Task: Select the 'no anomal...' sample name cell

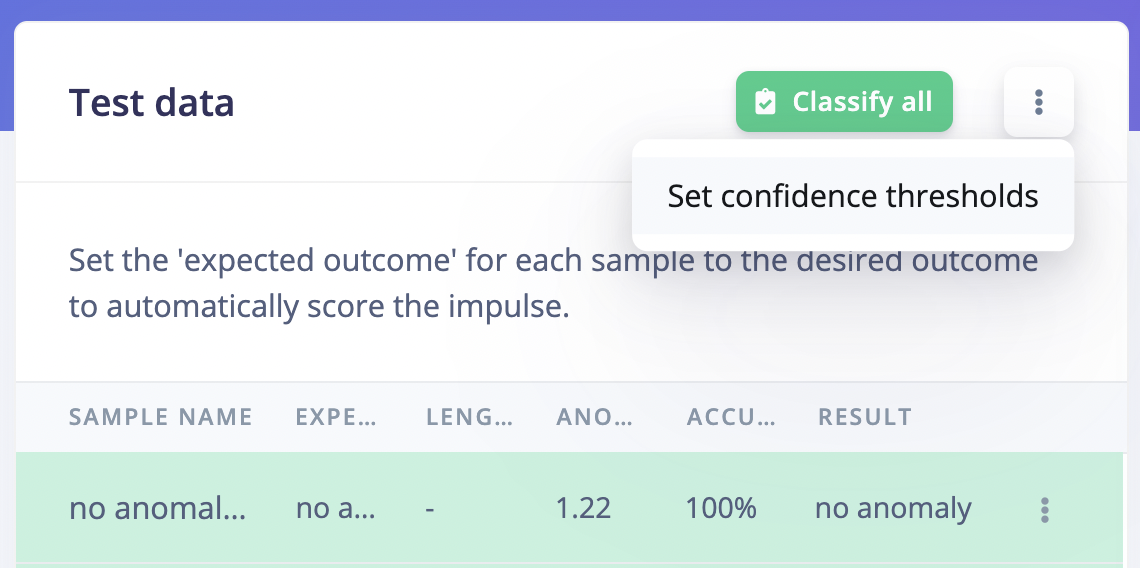Action: (x=158, y=509)
